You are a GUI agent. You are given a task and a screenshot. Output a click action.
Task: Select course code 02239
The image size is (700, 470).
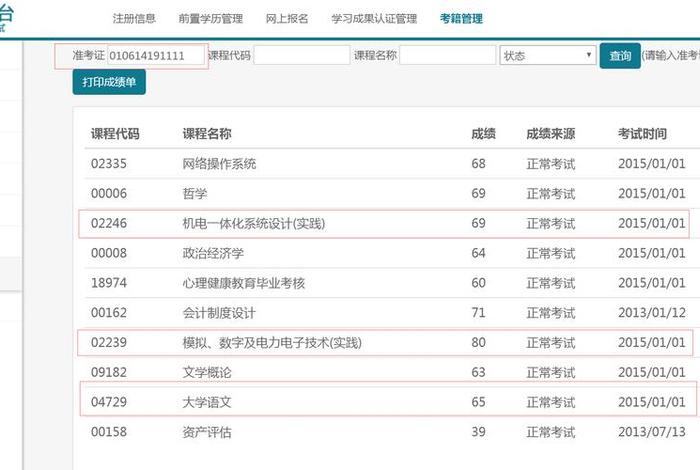[108, 343]
